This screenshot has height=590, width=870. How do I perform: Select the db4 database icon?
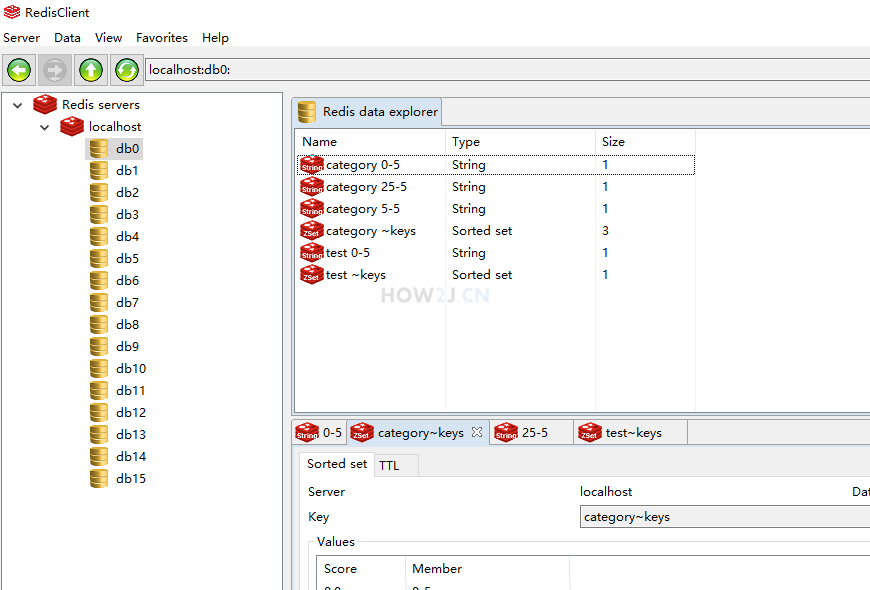pyautogui.click(x=99, y=236)
